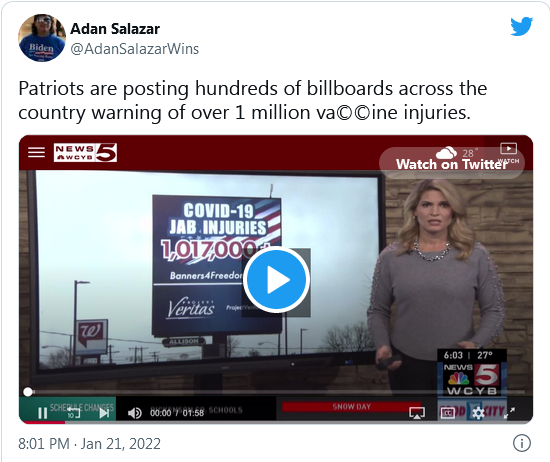Open video settings gear icon
The image size is (550, 462).
coord(478,413)
